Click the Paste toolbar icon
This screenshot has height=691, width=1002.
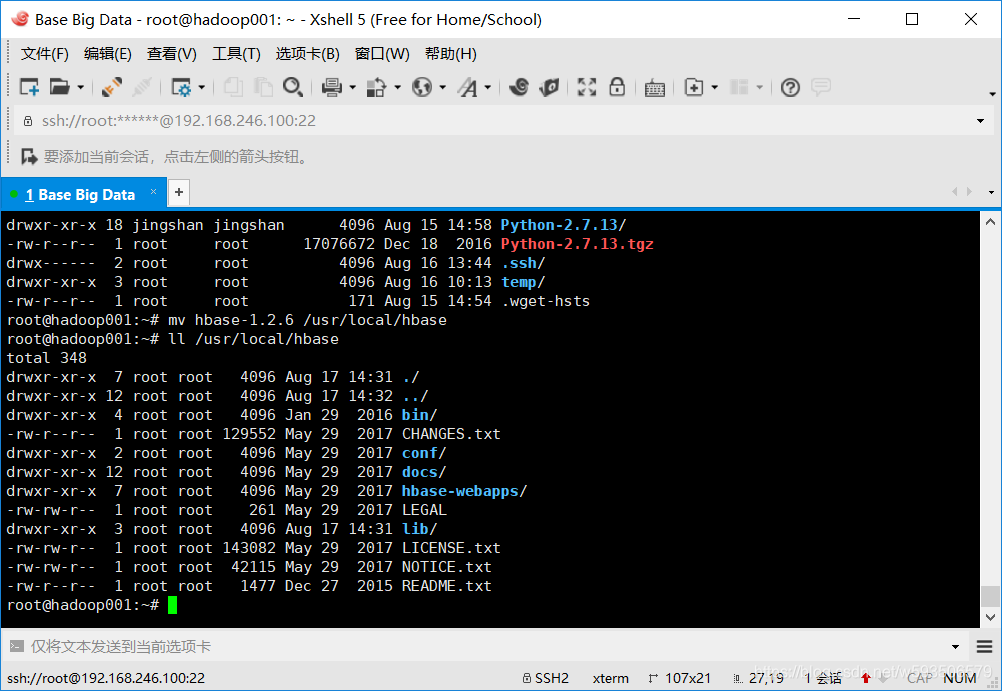[263, 87]
